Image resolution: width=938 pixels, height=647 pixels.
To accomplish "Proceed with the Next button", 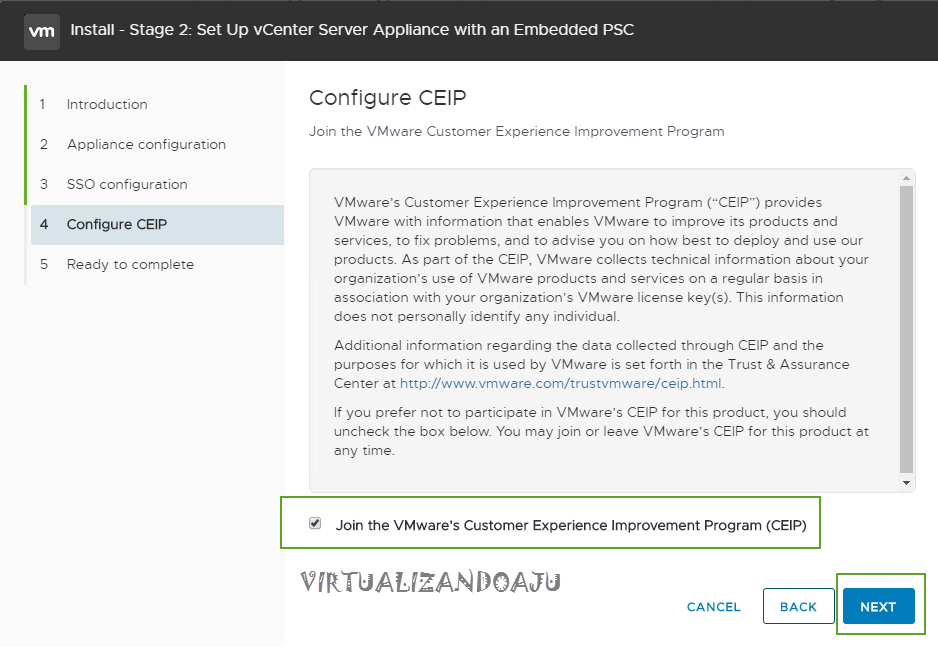I will point(878,606).
